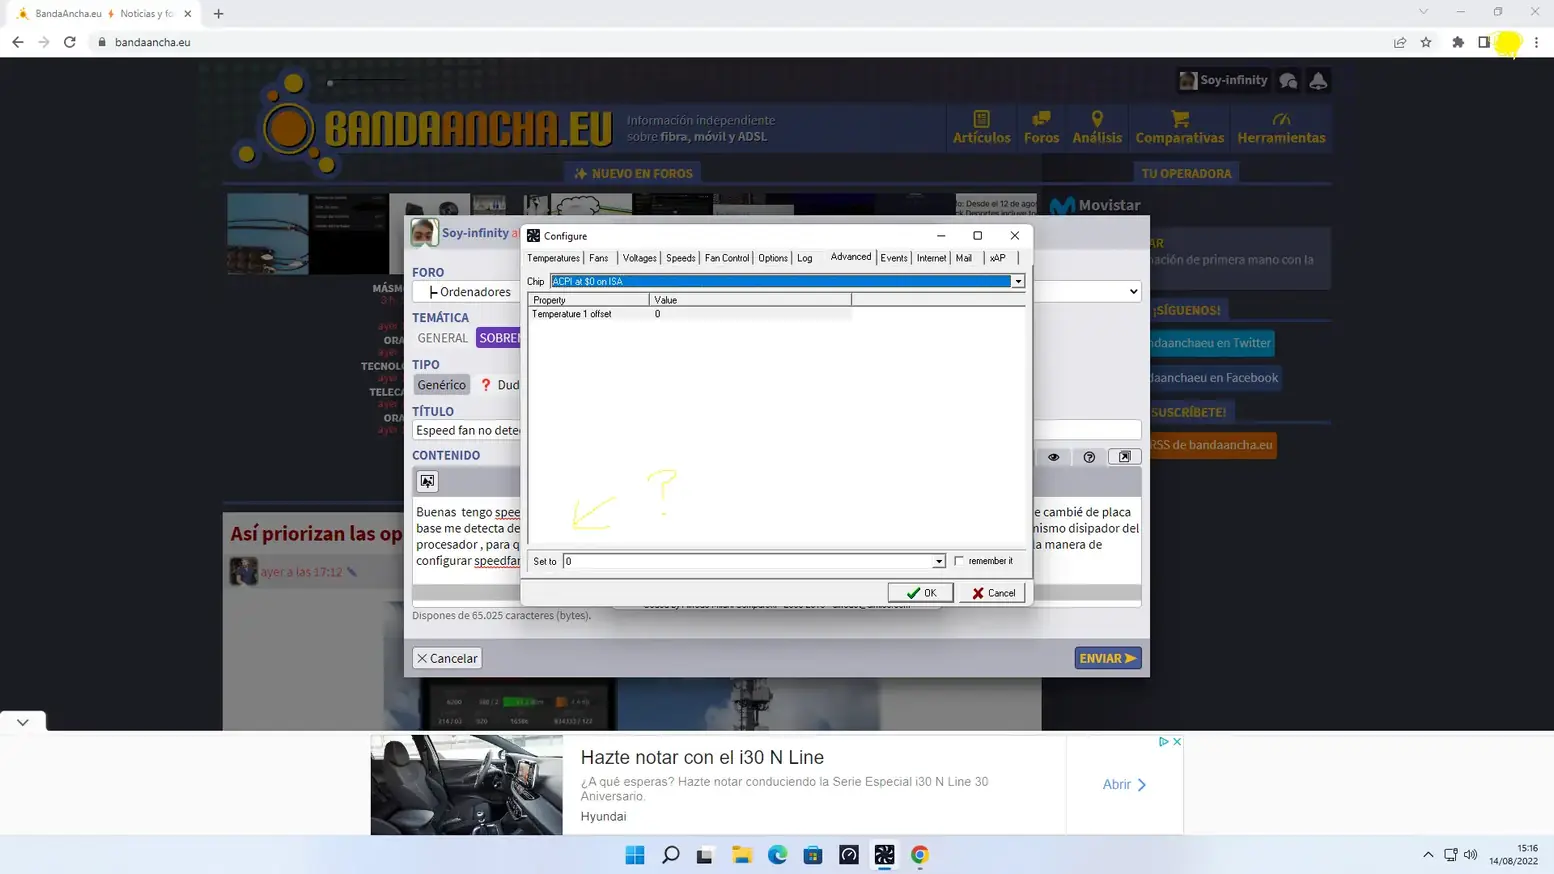Switch to the Log tab
The height and width of the screenshot is (874, 1554).
805,258
